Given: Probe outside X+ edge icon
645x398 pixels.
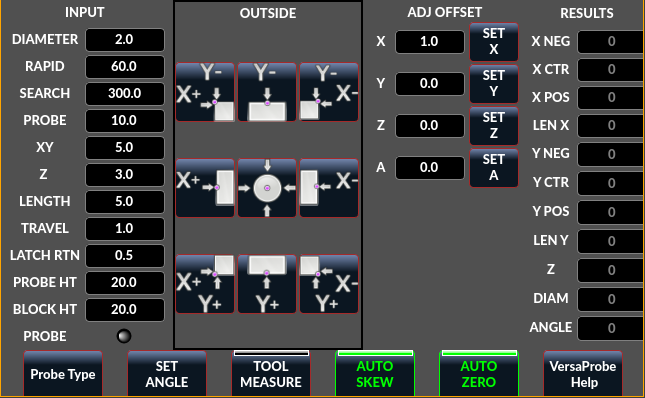Looking at the screenshot, I should 205,188.
